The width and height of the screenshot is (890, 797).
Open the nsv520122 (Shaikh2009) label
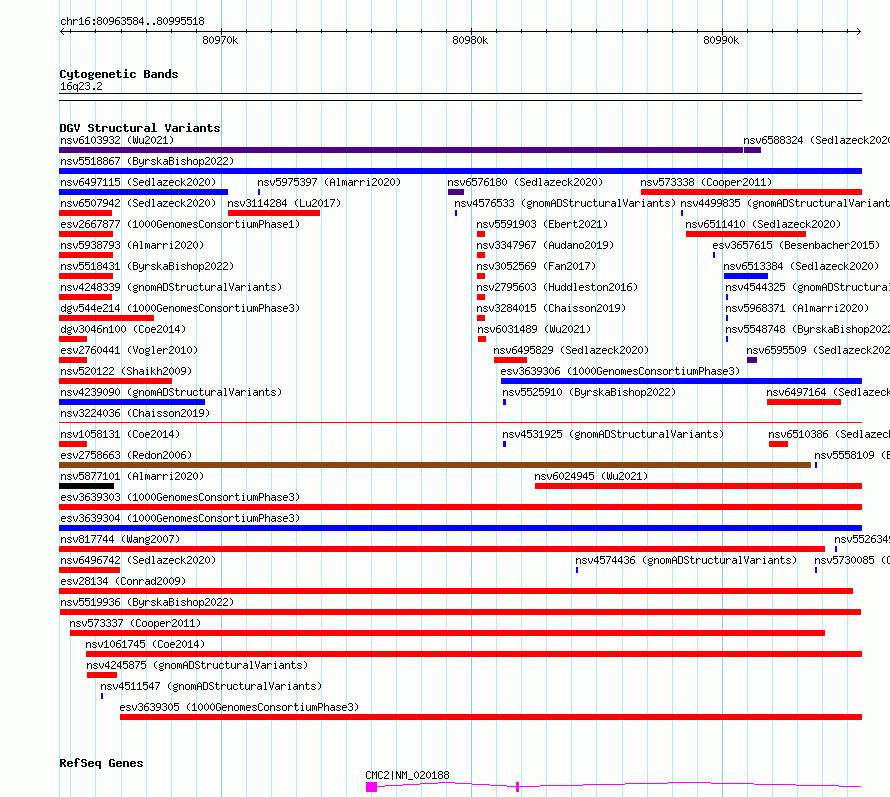126,371
